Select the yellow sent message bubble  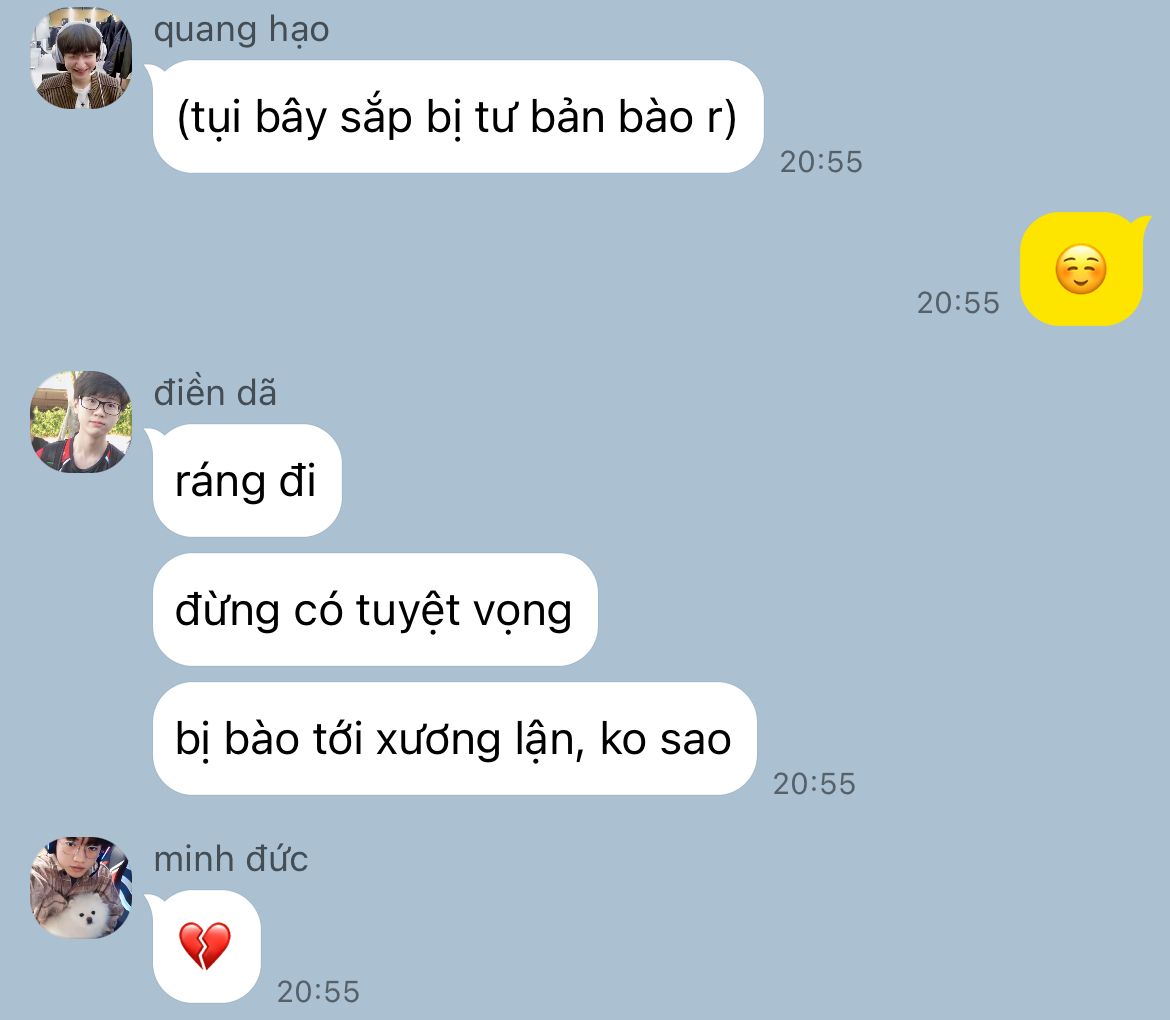pyautogui.click(x=1082, y=269)
